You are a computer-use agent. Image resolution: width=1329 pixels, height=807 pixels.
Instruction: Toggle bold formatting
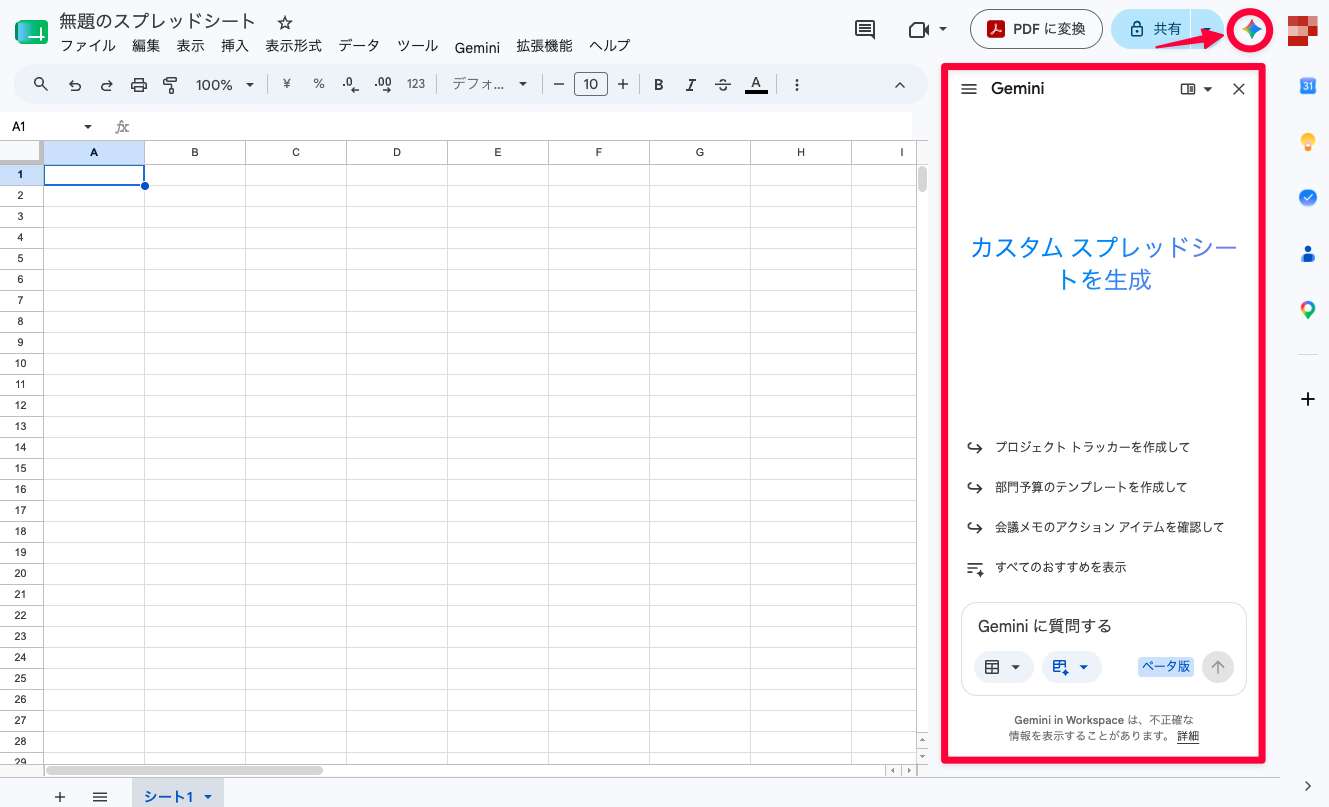point(659,85)
